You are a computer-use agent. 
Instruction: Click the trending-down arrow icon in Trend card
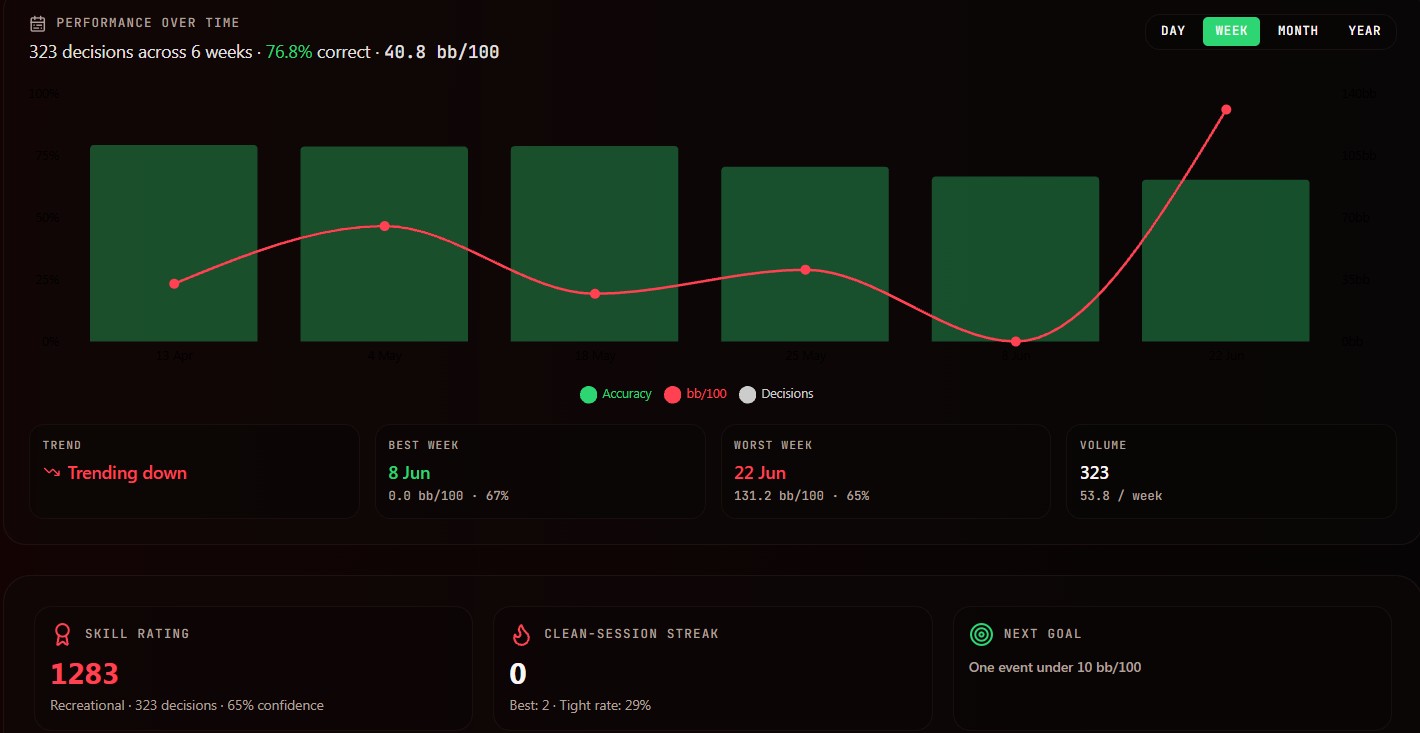tap(52, 473)
